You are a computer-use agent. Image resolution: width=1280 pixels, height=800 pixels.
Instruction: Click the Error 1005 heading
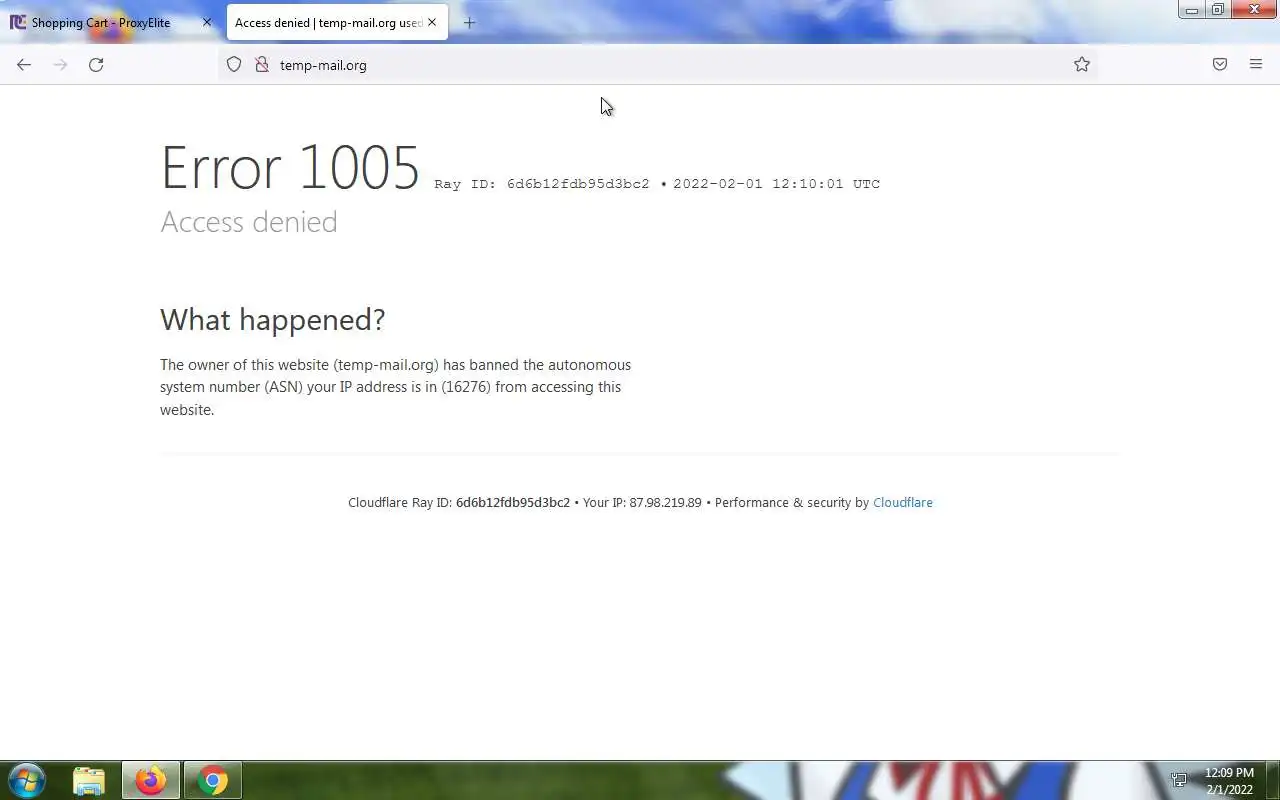coord(290,167)
